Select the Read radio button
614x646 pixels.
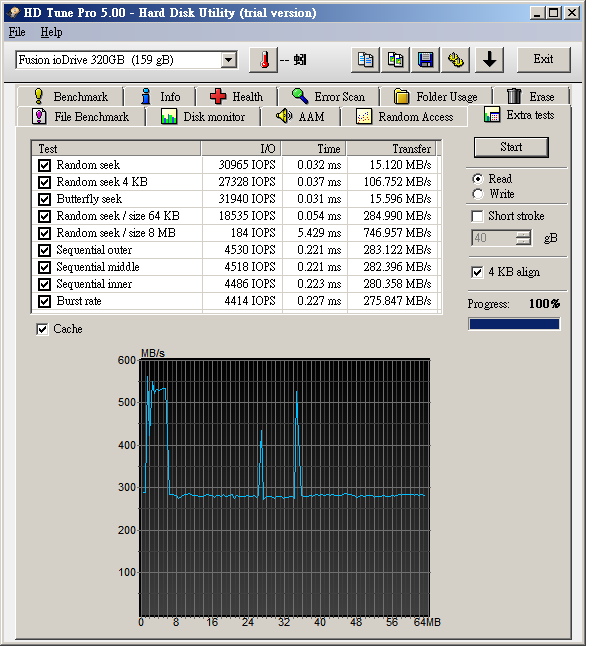click(x=478, y=179)
